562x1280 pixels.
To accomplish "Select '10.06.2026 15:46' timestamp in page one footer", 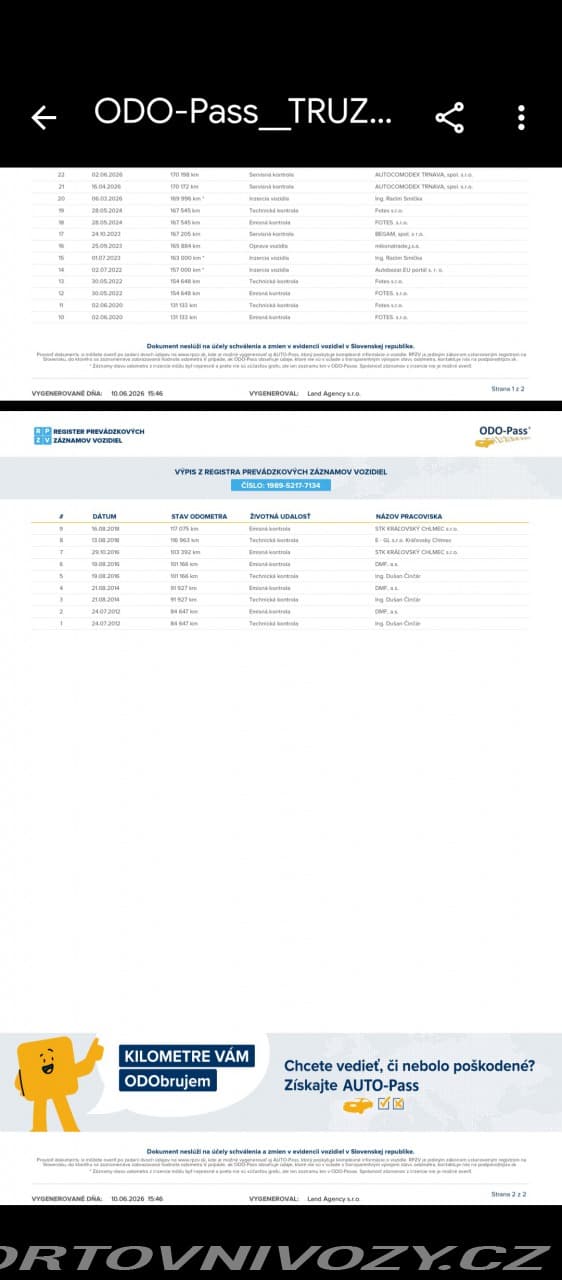I will pos(137,394).
